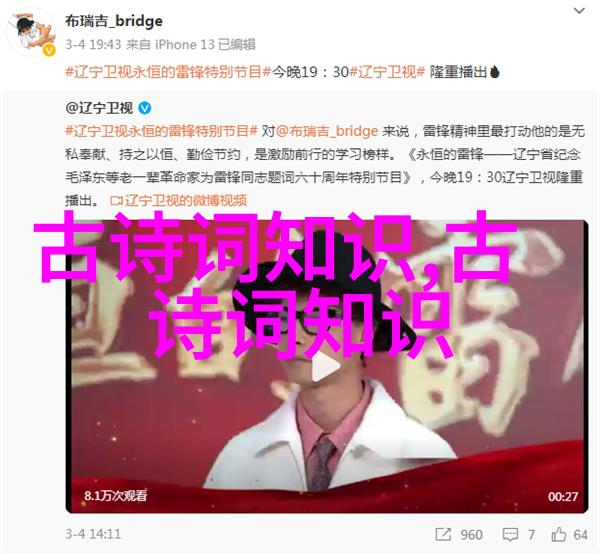The width and height of the screenshot is (600, 553).
Task: Open the @辽宁卫视 account name
Action: (x=99, y=108)
